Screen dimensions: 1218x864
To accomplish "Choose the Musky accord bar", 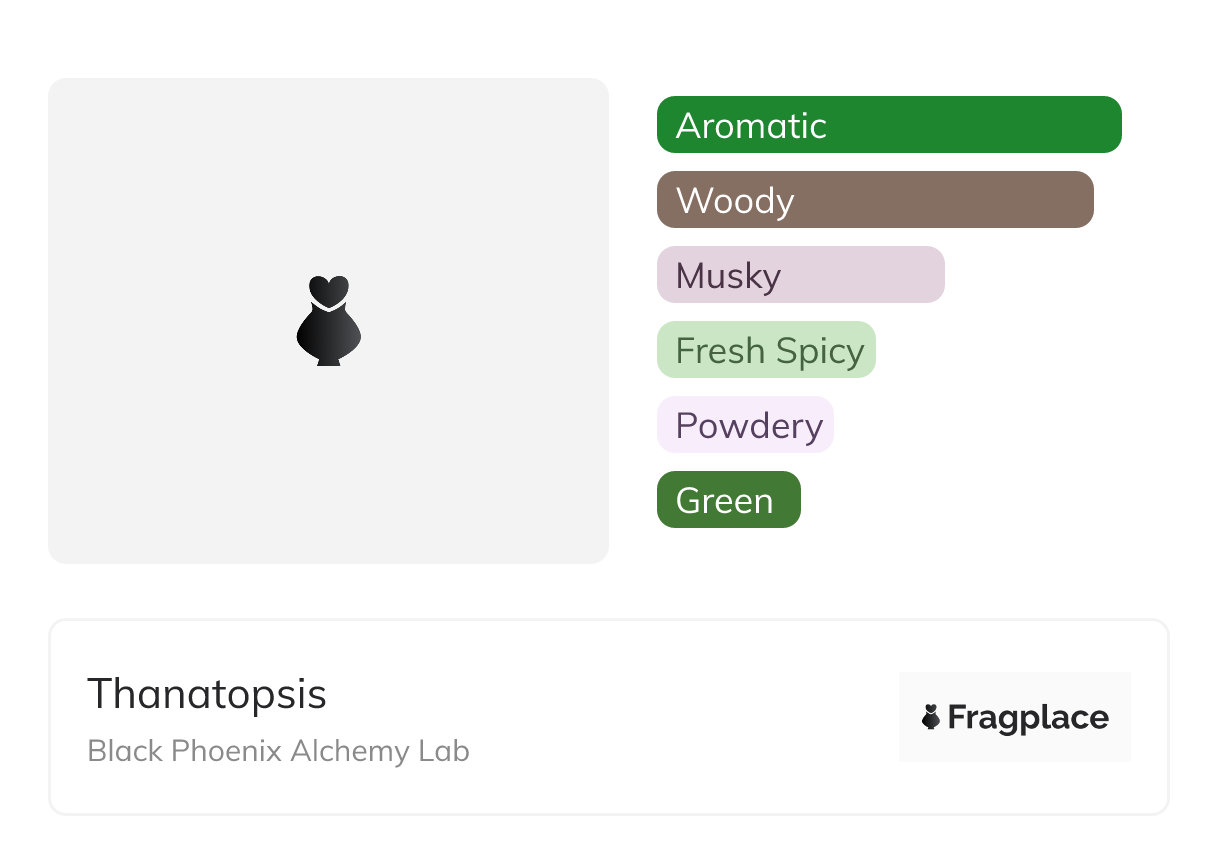I will 801,275.
